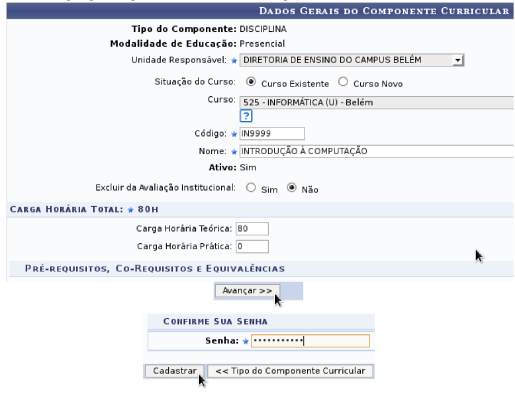Focus the Código input field

272,134
